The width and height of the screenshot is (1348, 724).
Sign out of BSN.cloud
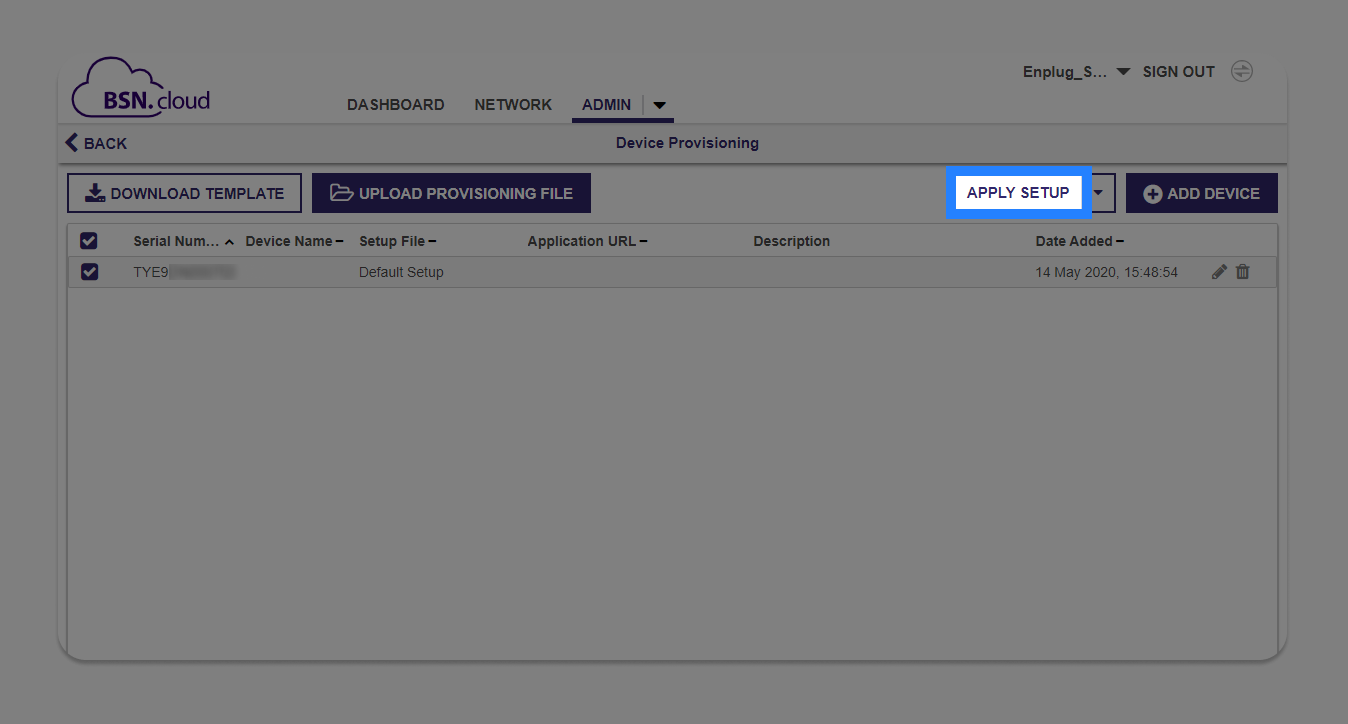[x=1178, y=71]
